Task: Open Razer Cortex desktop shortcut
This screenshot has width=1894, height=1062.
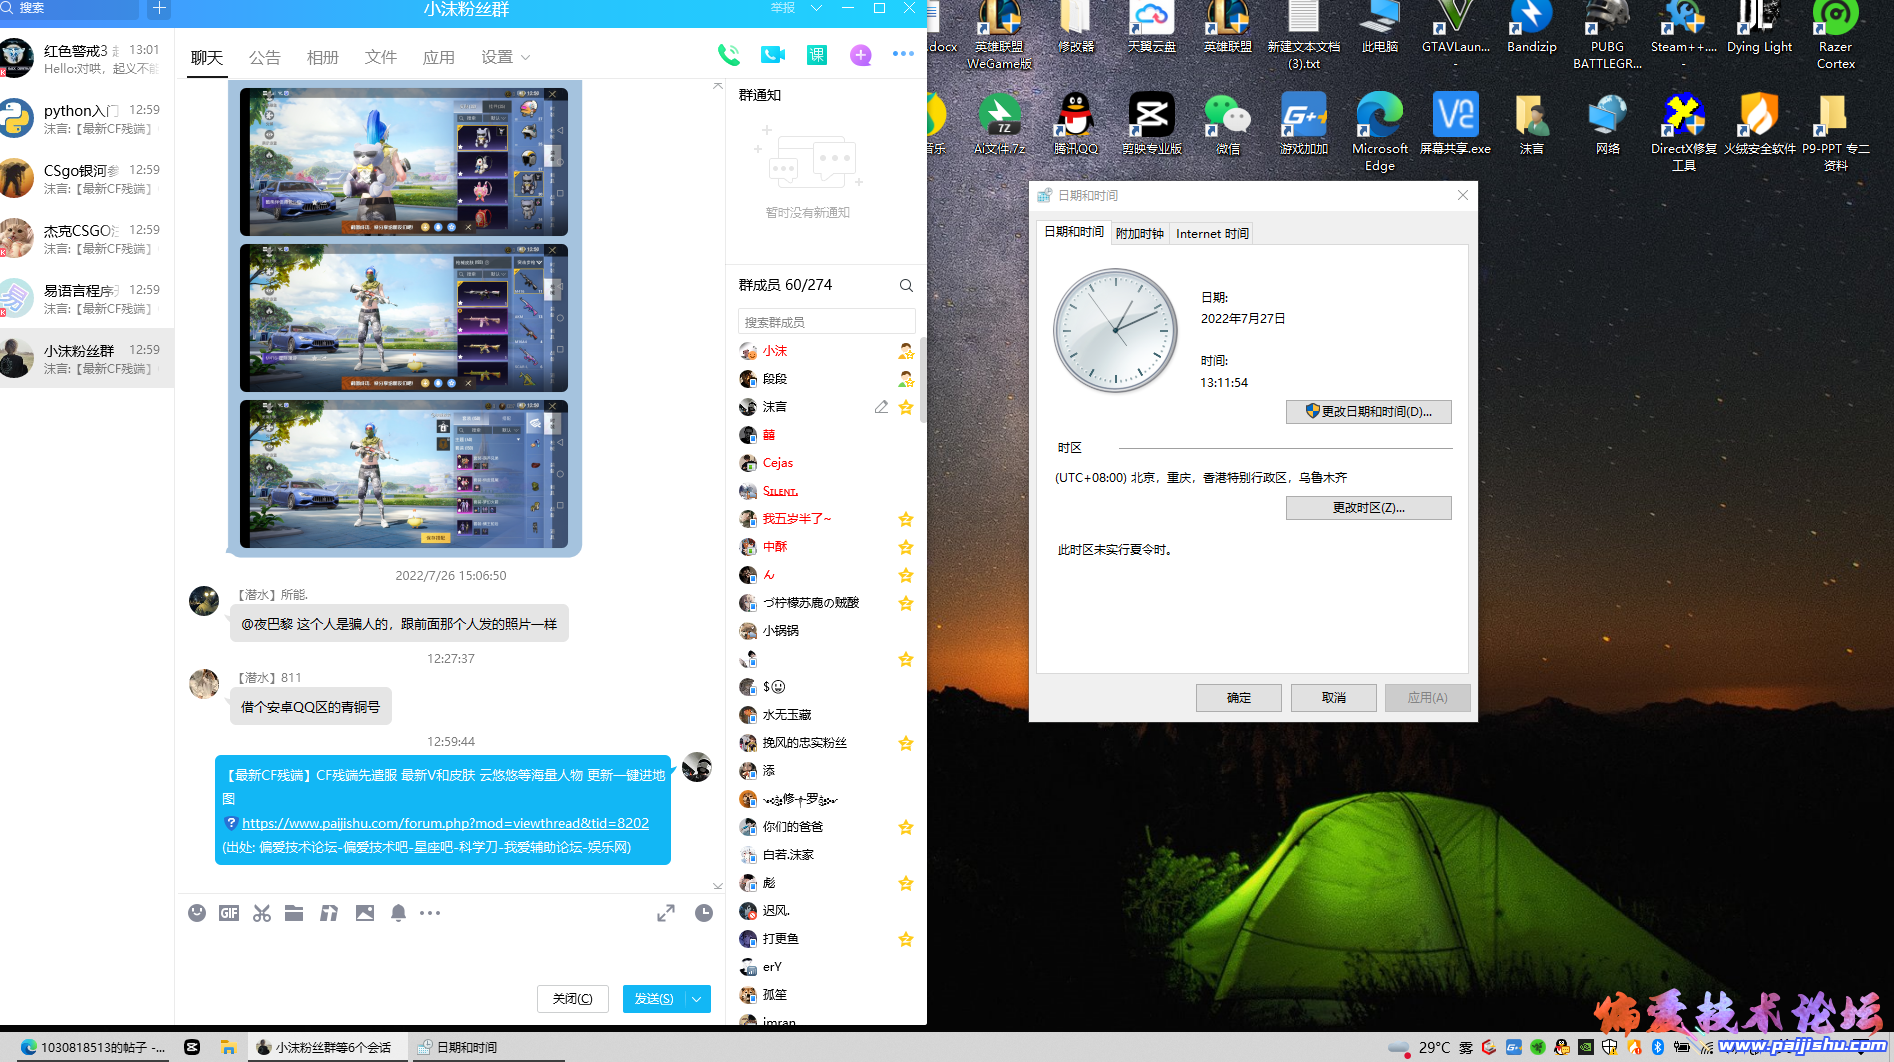Action: click(x=1836, y=36)
